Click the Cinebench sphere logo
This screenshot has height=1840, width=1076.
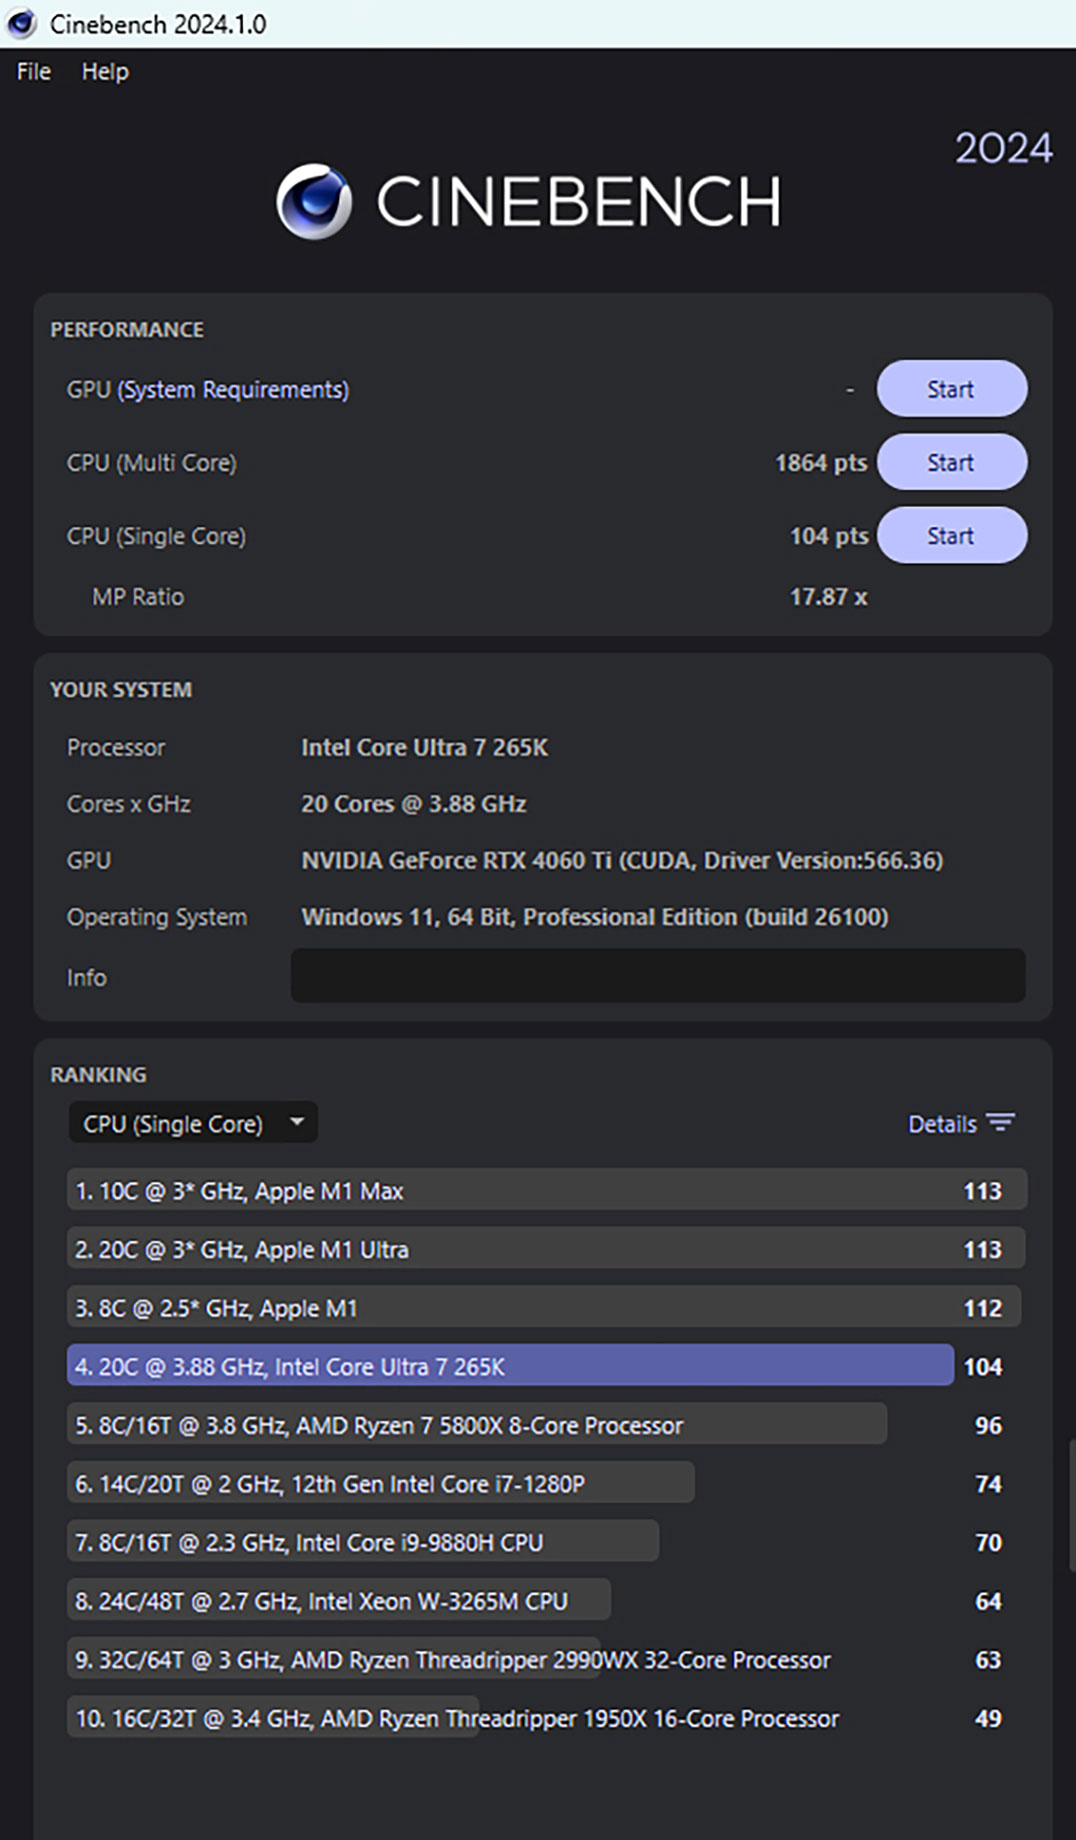(314, 201)
